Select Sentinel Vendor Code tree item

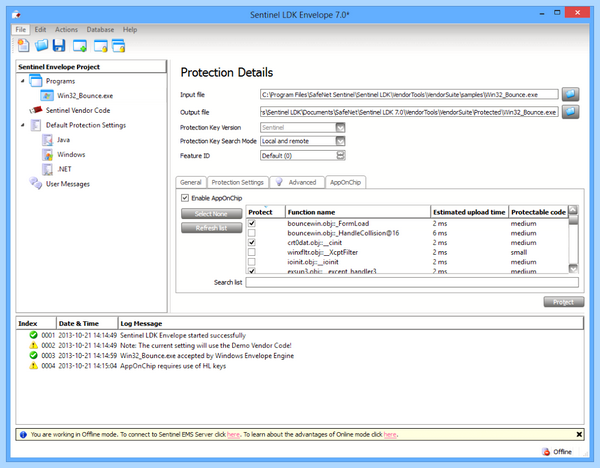pyautogui.click(x=78, y=110)
